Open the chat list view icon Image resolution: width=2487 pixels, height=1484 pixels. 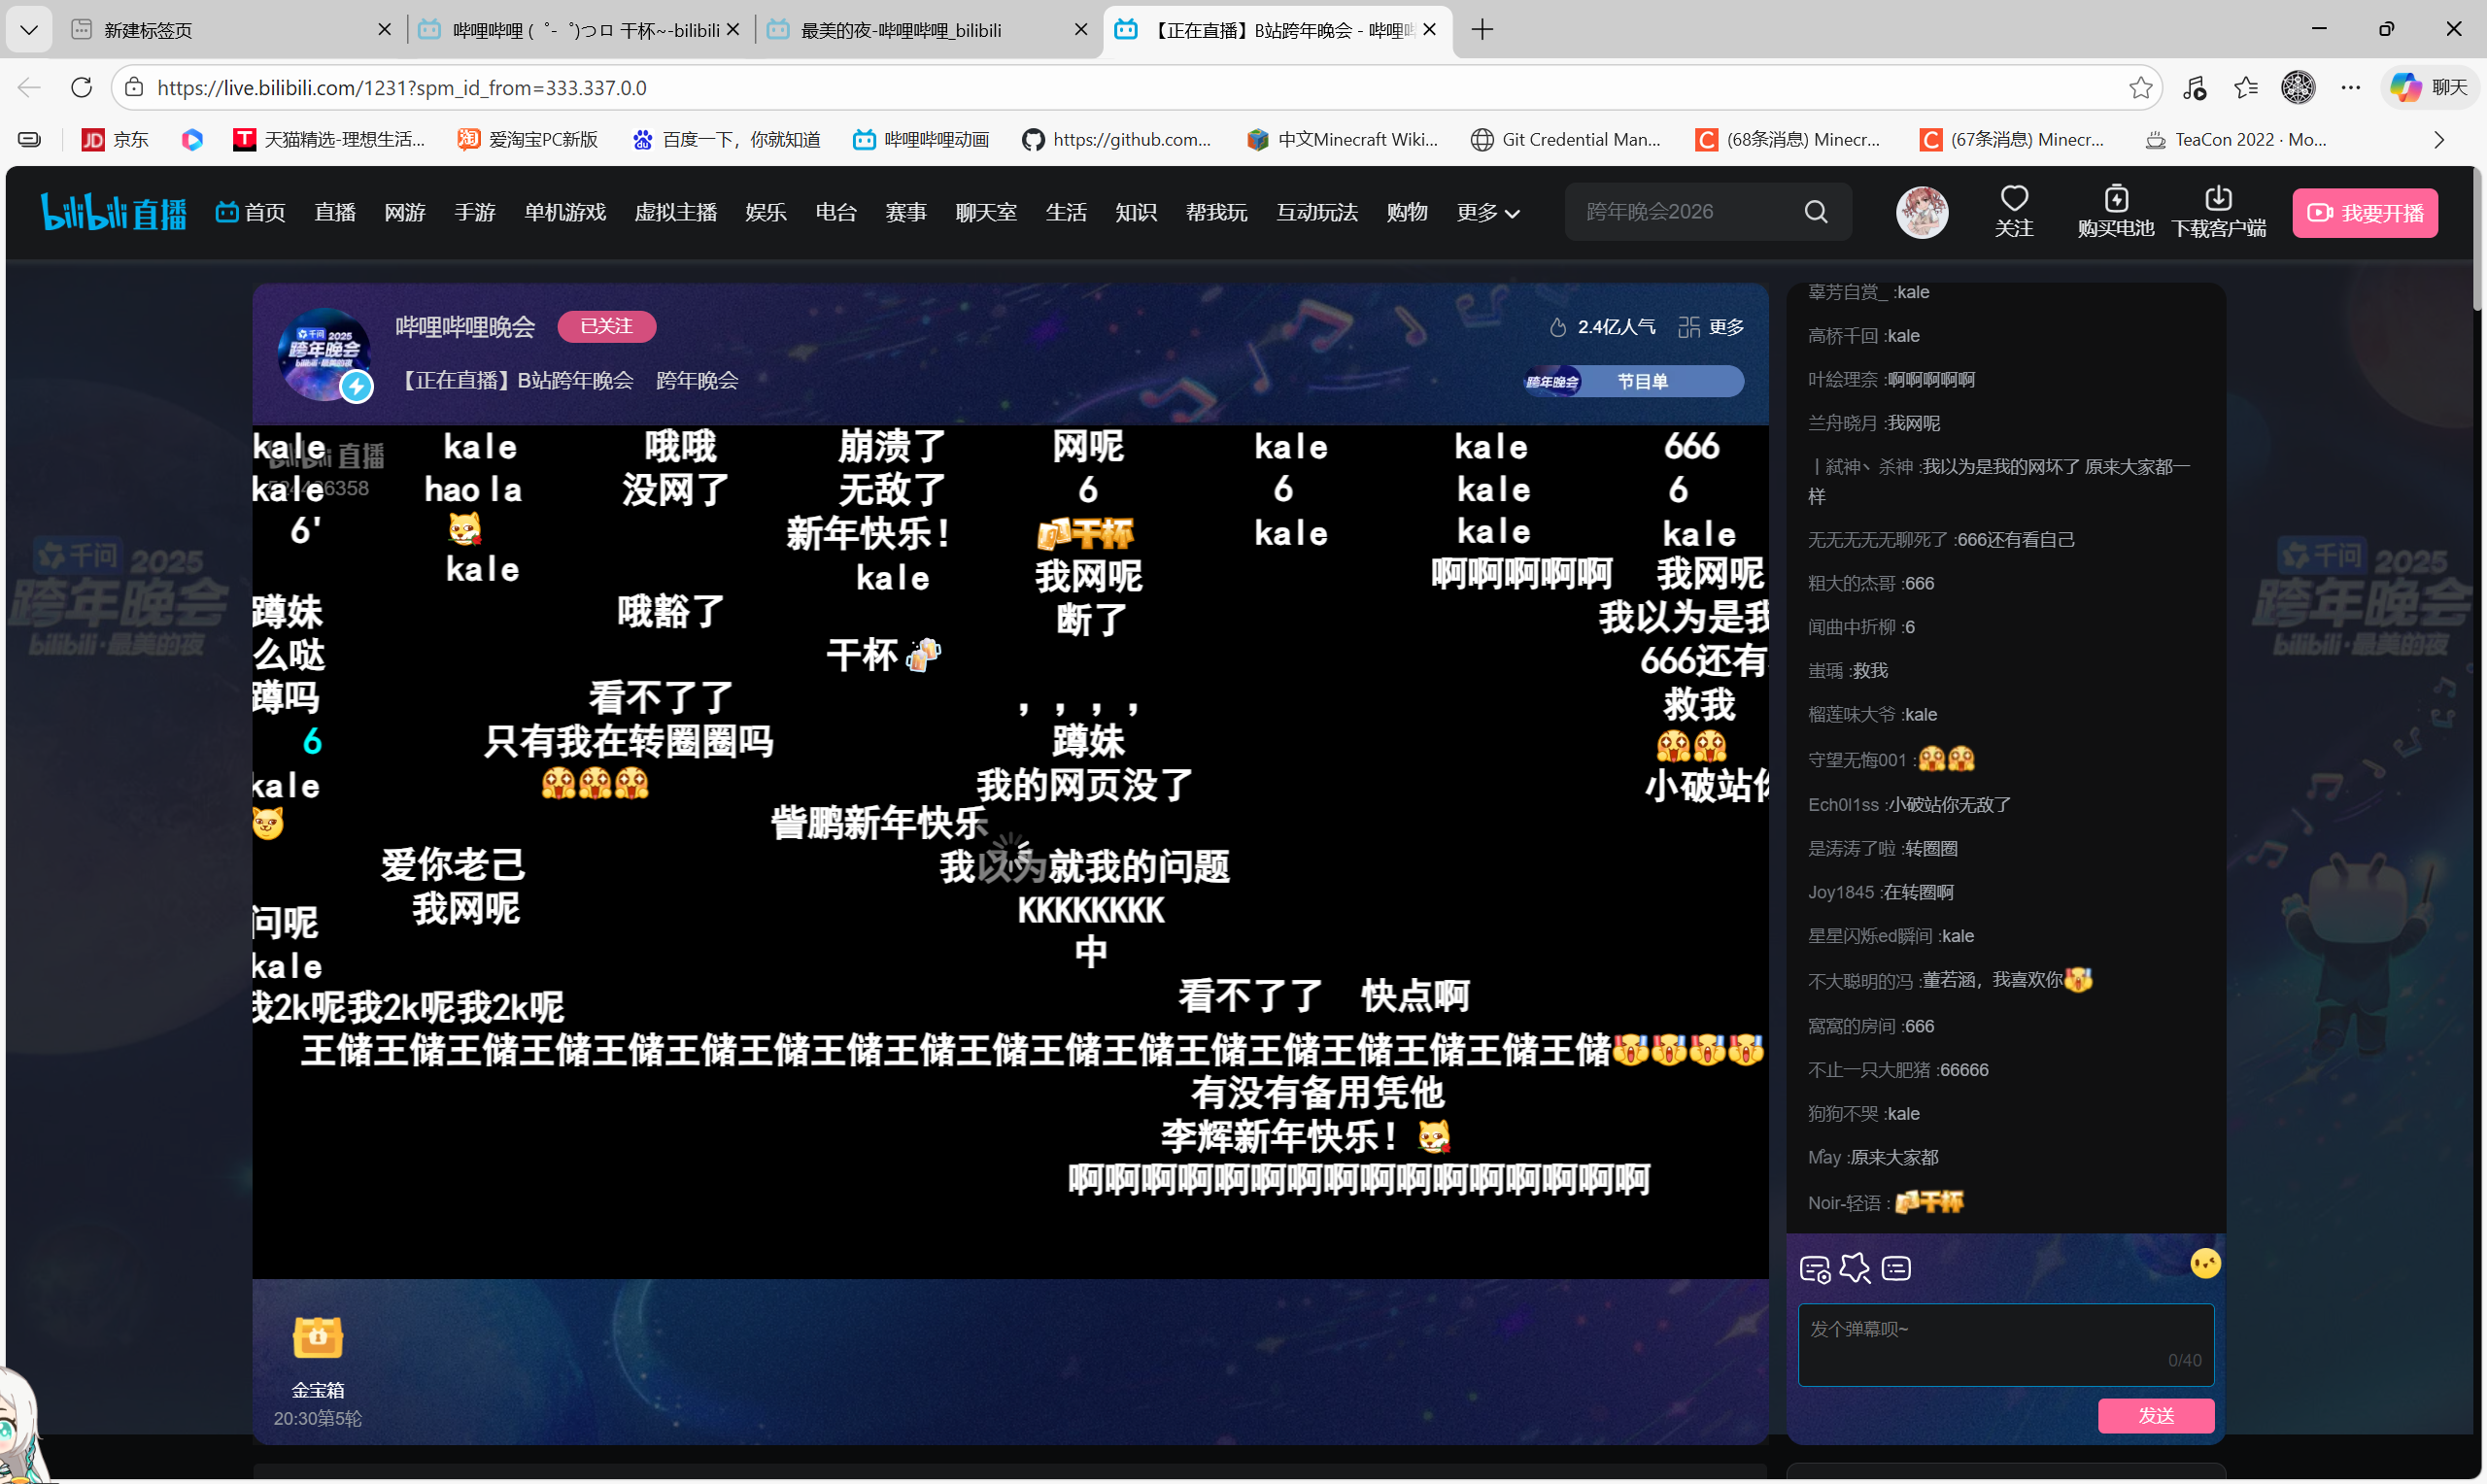click(x=1896, y=1268)
